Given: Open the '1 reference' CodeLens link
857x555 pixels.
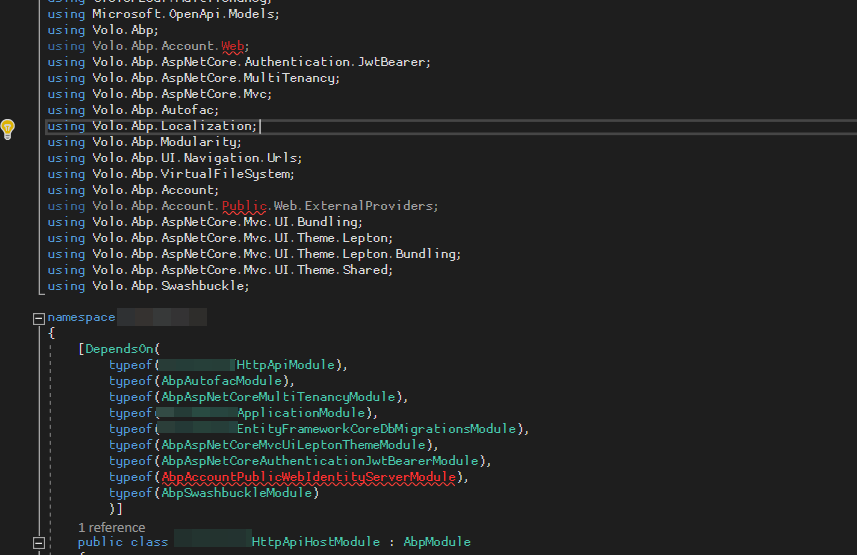Looking at the screenshot, I should 111,527.
